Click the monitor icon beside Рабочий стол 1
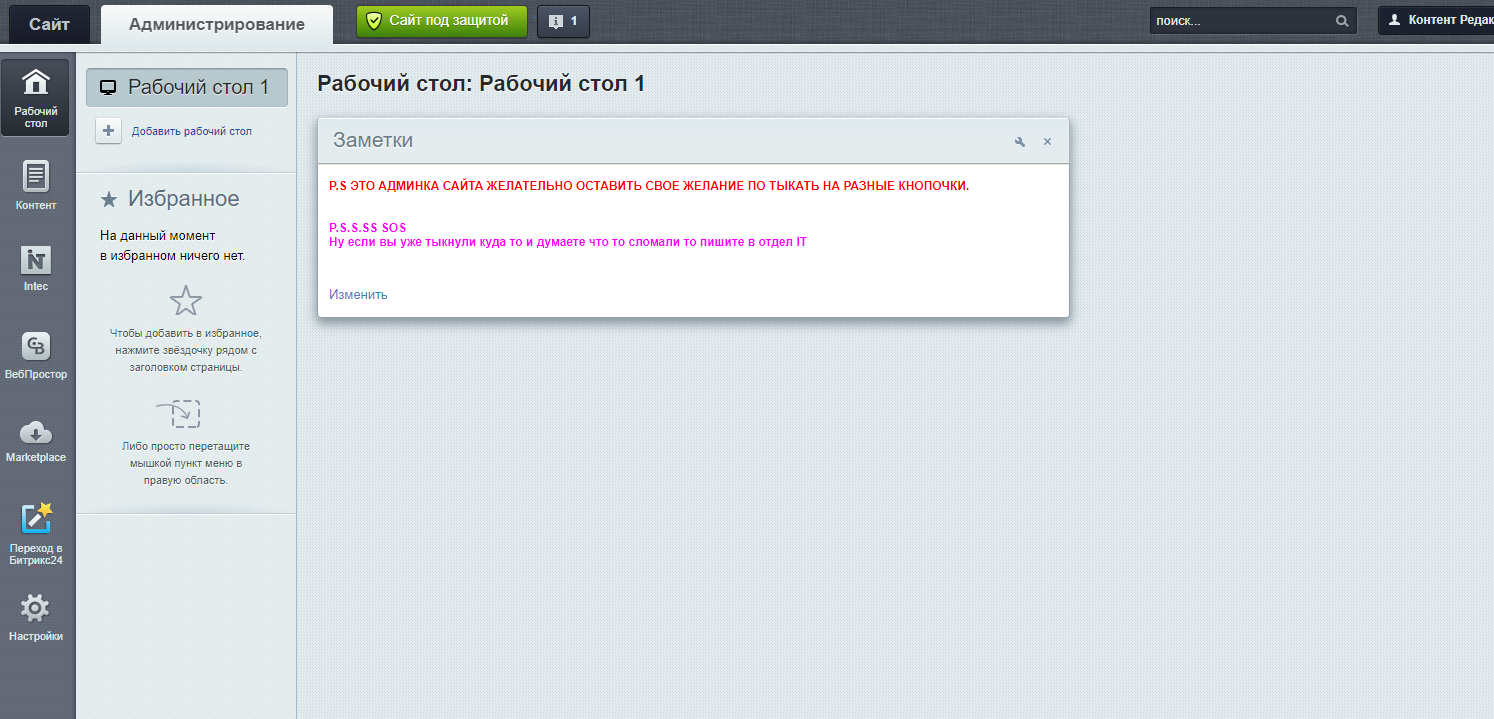This screenshot has height=719, width=1494. [x=108, y=88]
